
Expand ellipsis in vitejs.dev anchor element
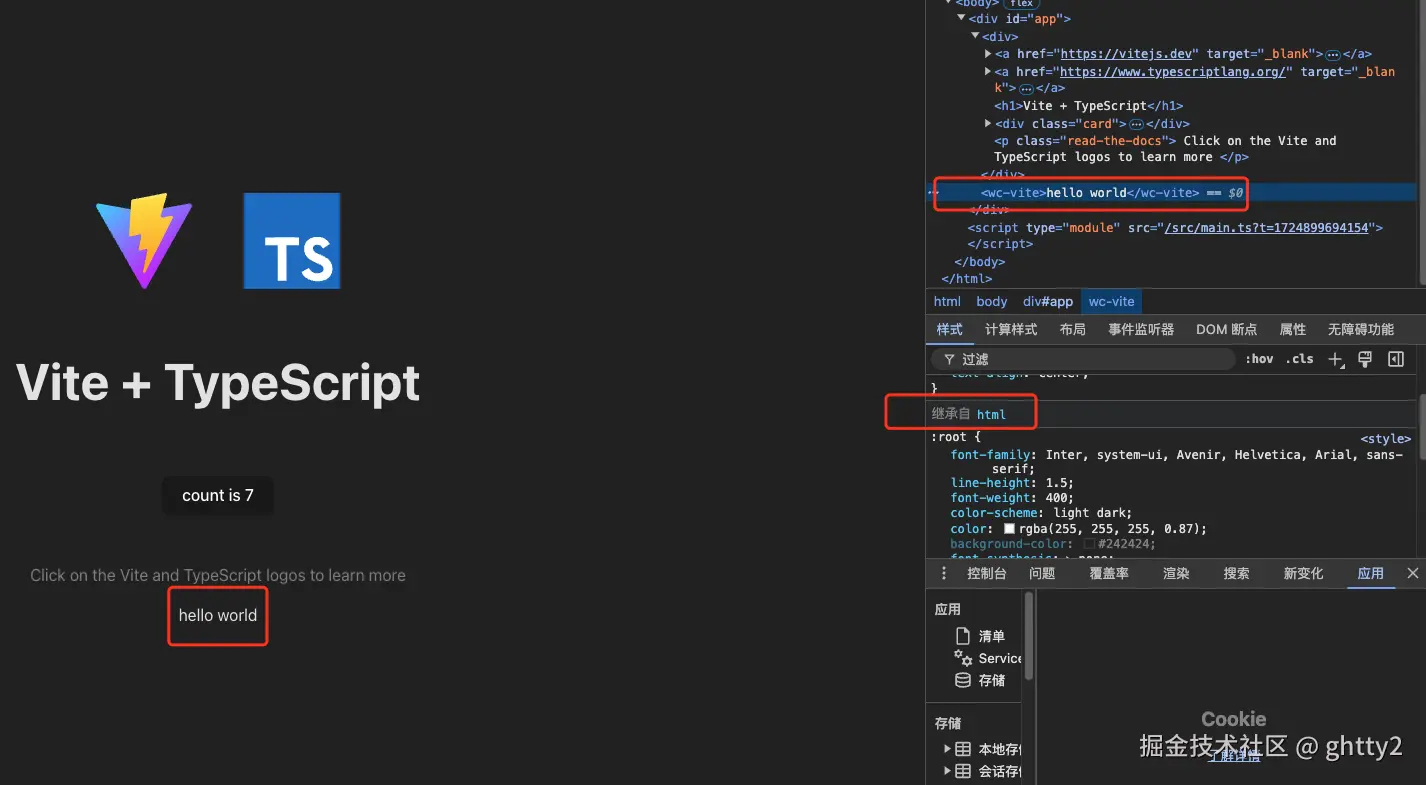1333,55
